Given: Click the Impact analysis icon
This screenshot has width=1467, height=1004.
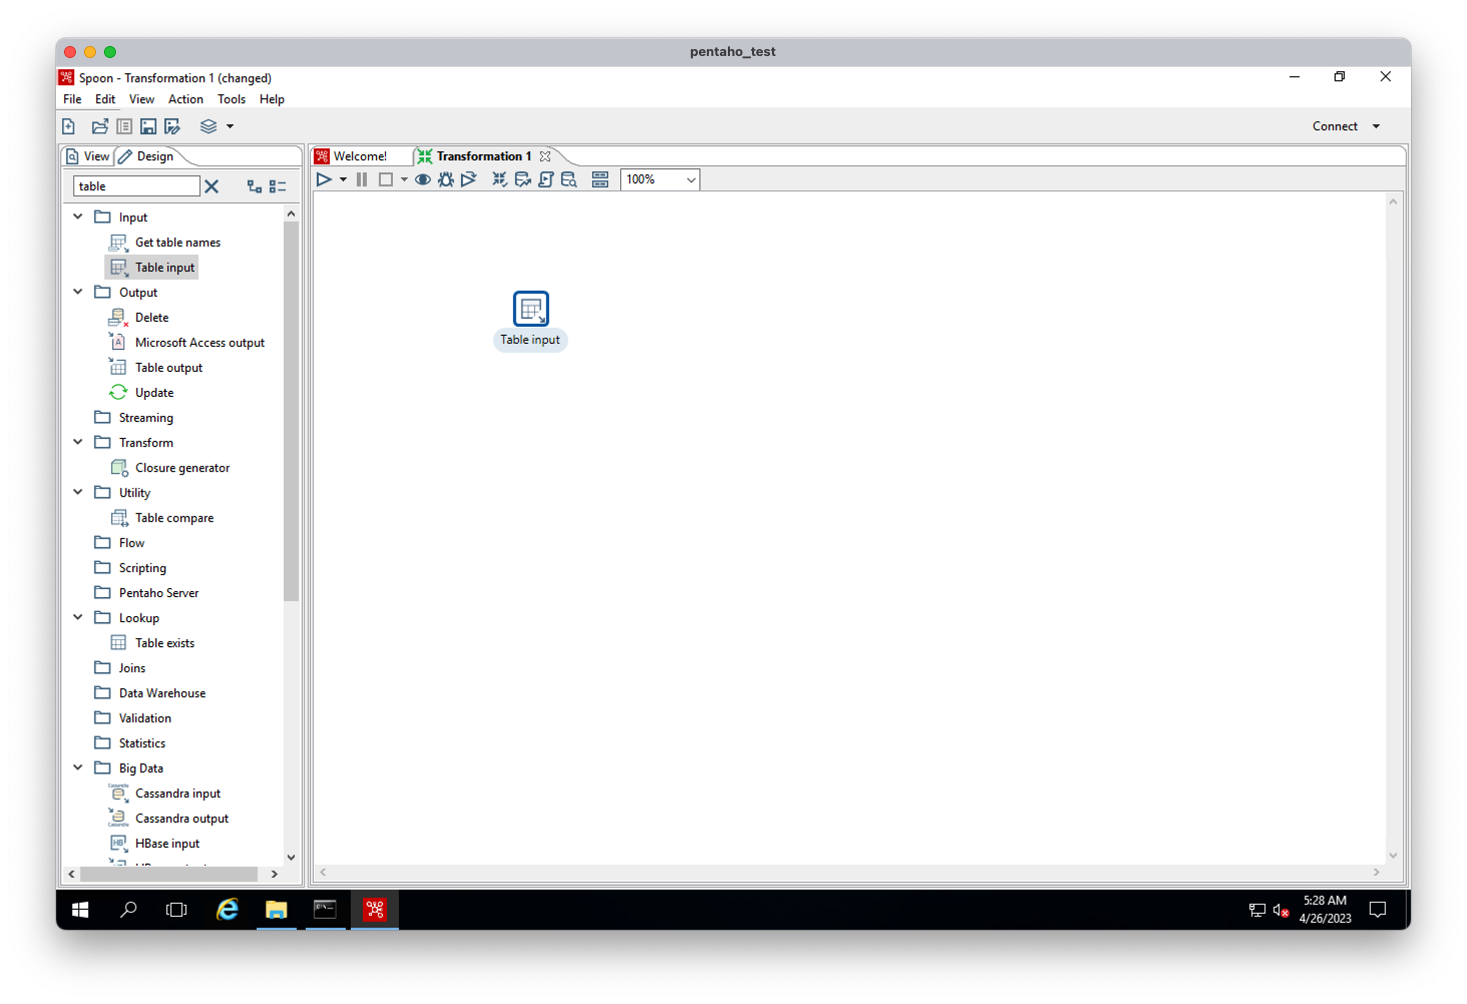Looking at the screenshot, I should (x=522, y=180).
